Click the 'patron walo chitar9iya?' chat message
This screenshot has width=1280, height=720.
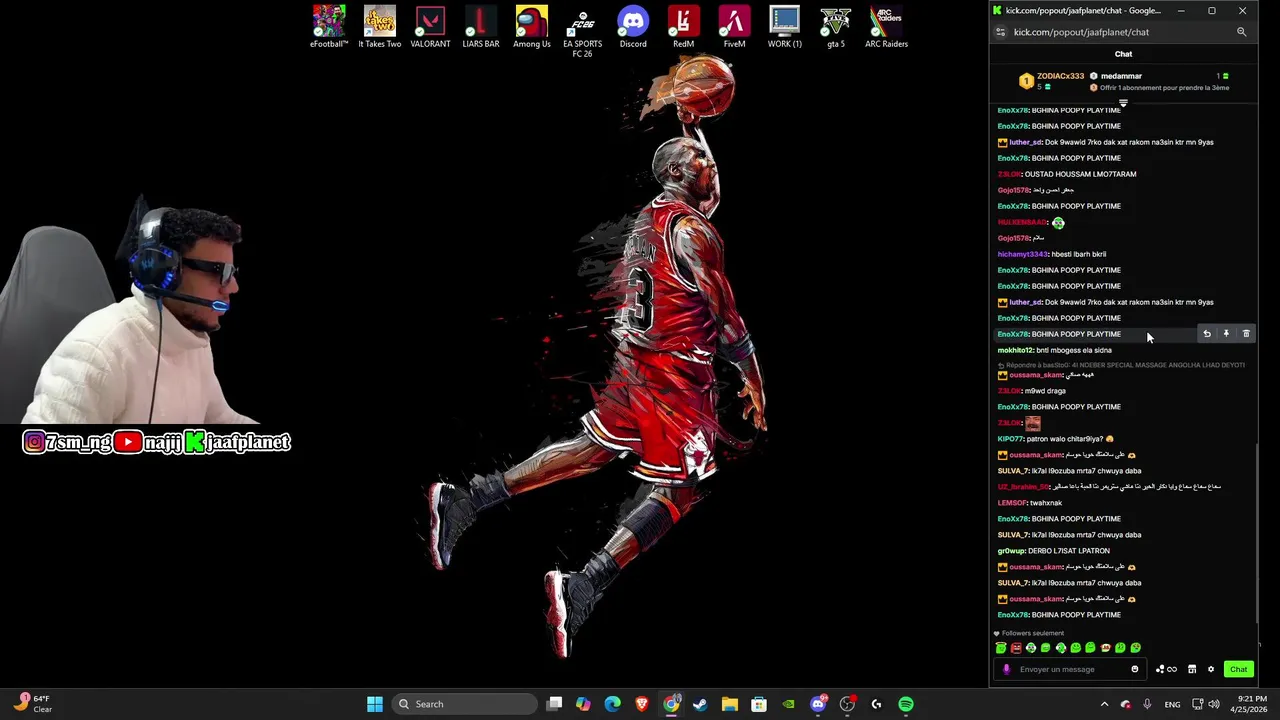coord(1066,439)
